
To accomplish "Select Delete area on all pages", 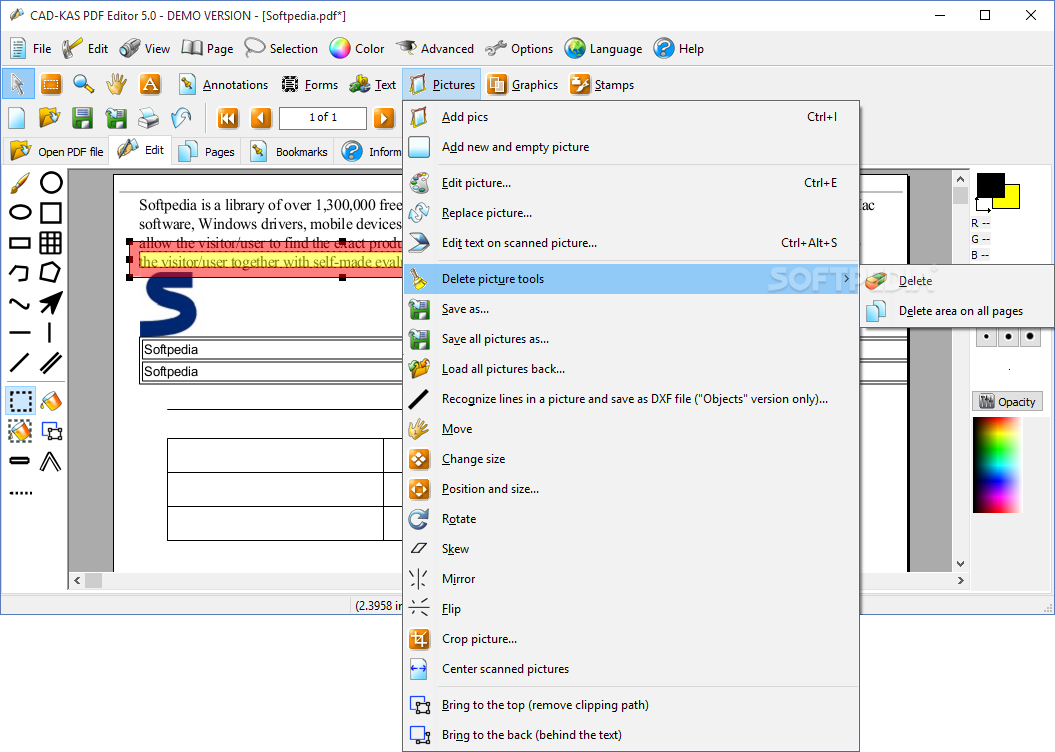I will click(x=957, y=311).
